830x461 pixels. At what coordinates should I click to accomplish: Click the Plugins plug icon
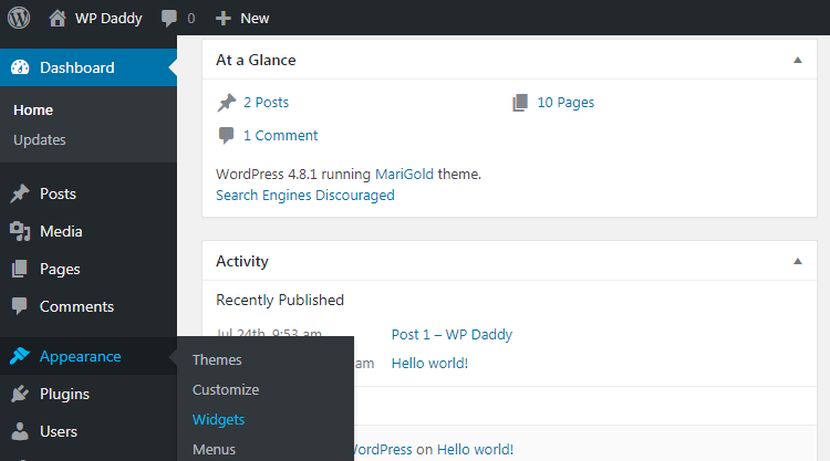click(20, 394)
